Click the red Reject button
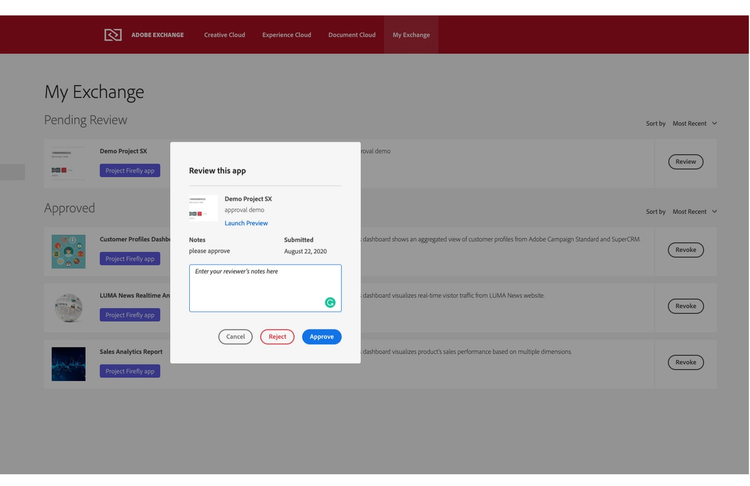Image resolution: width=750 pixels, height=486 pixels. coord(277,337)
